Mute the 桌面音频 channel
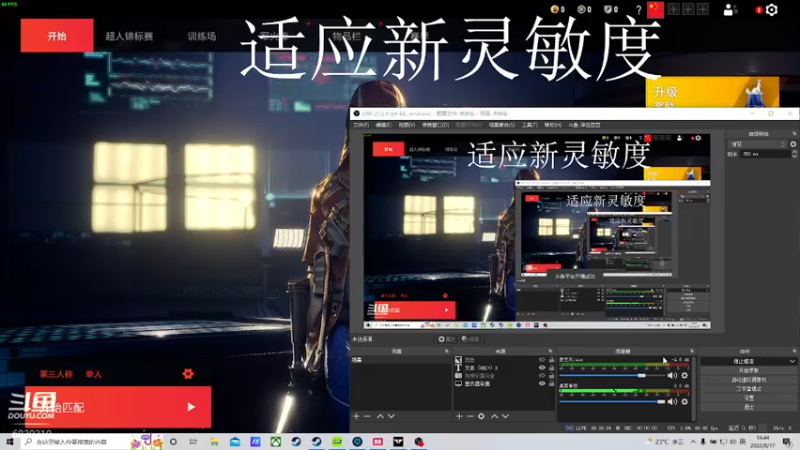The height and width of the screenshot is (450, 800). (x=672, y=402)
